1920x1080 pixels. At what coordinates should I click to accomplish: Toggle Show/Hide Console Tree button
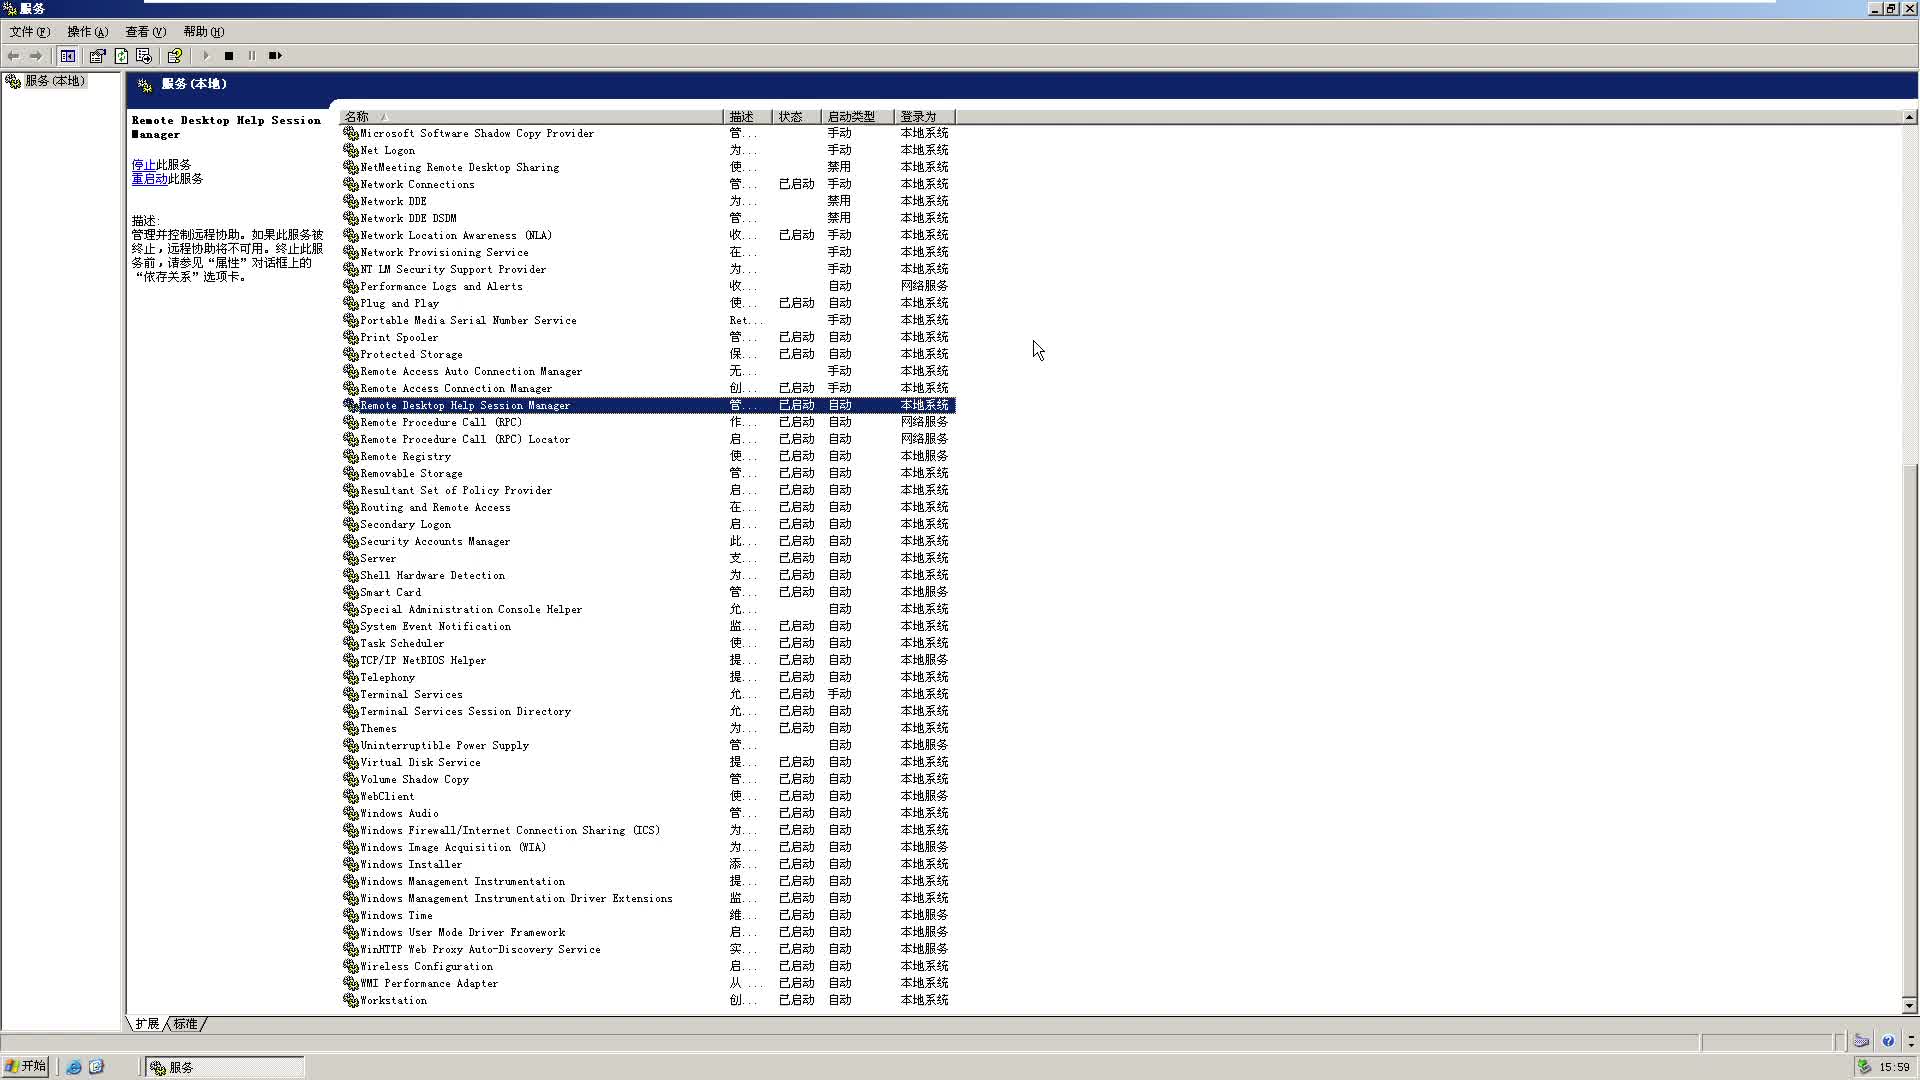tap(68, 56)
